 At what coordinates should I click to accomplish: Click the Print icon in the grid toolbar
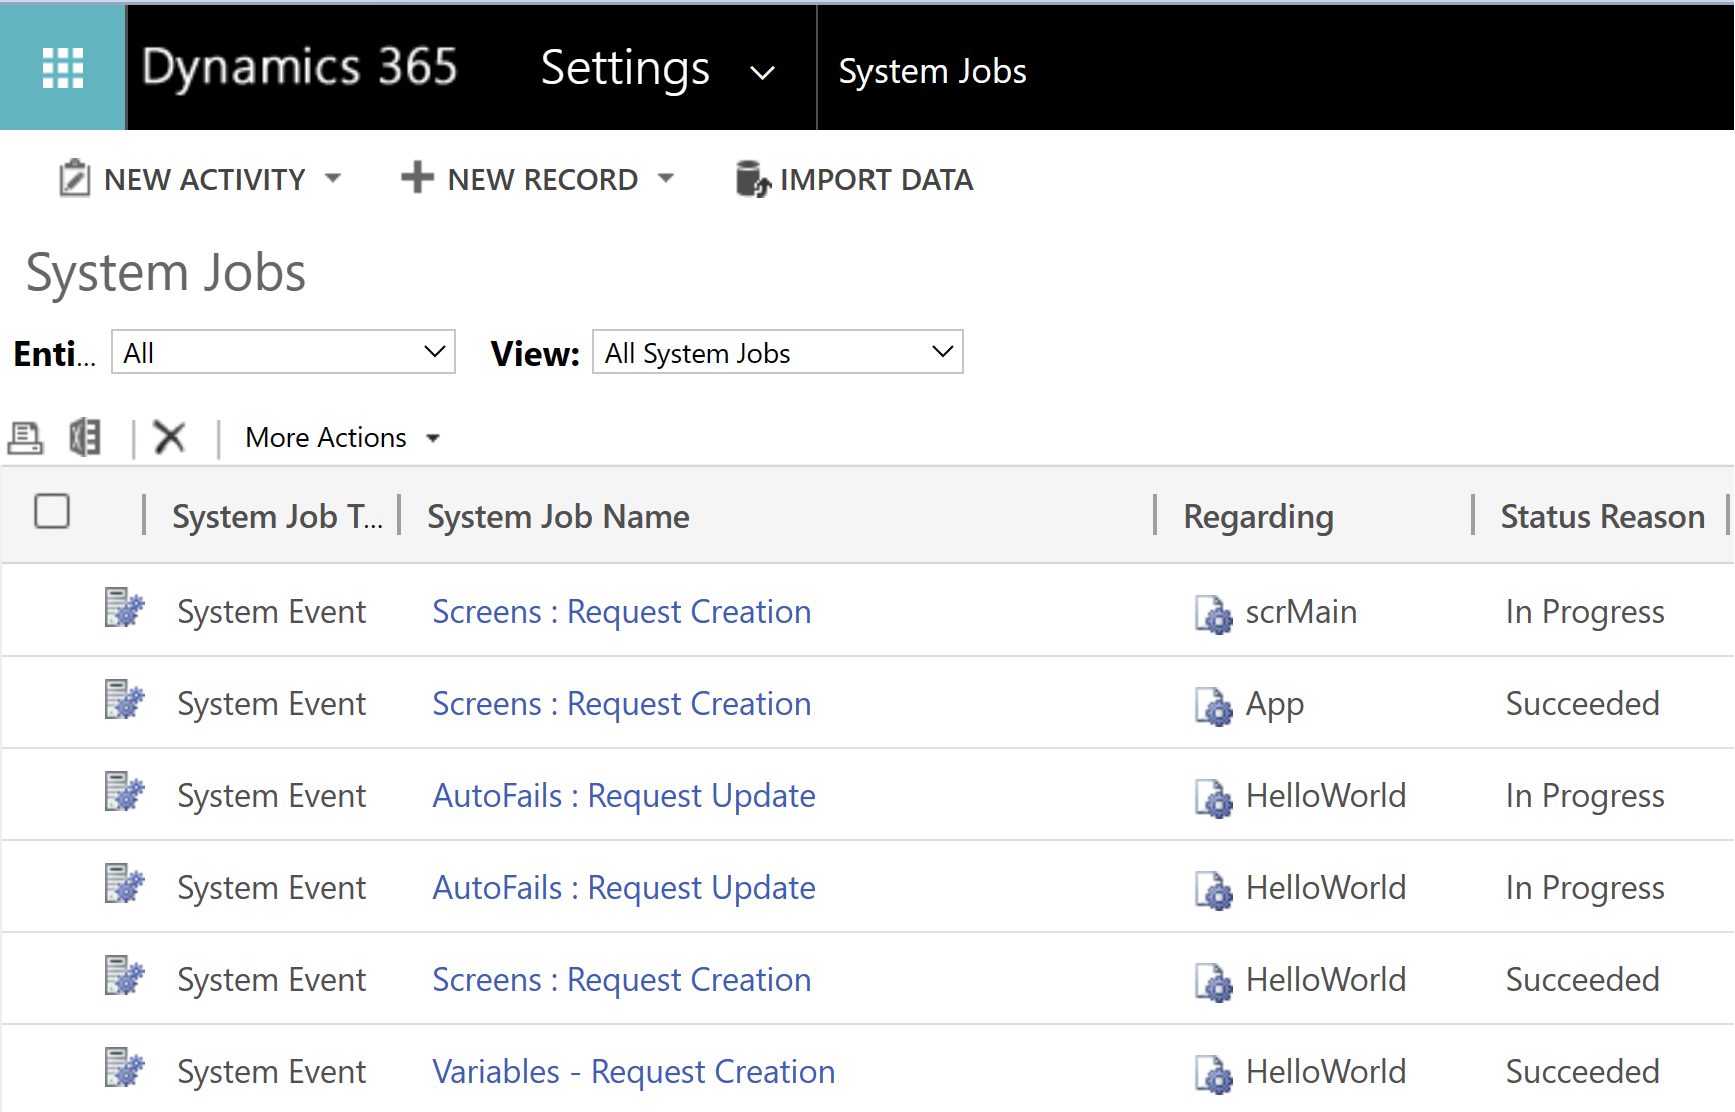pos(25,437)
